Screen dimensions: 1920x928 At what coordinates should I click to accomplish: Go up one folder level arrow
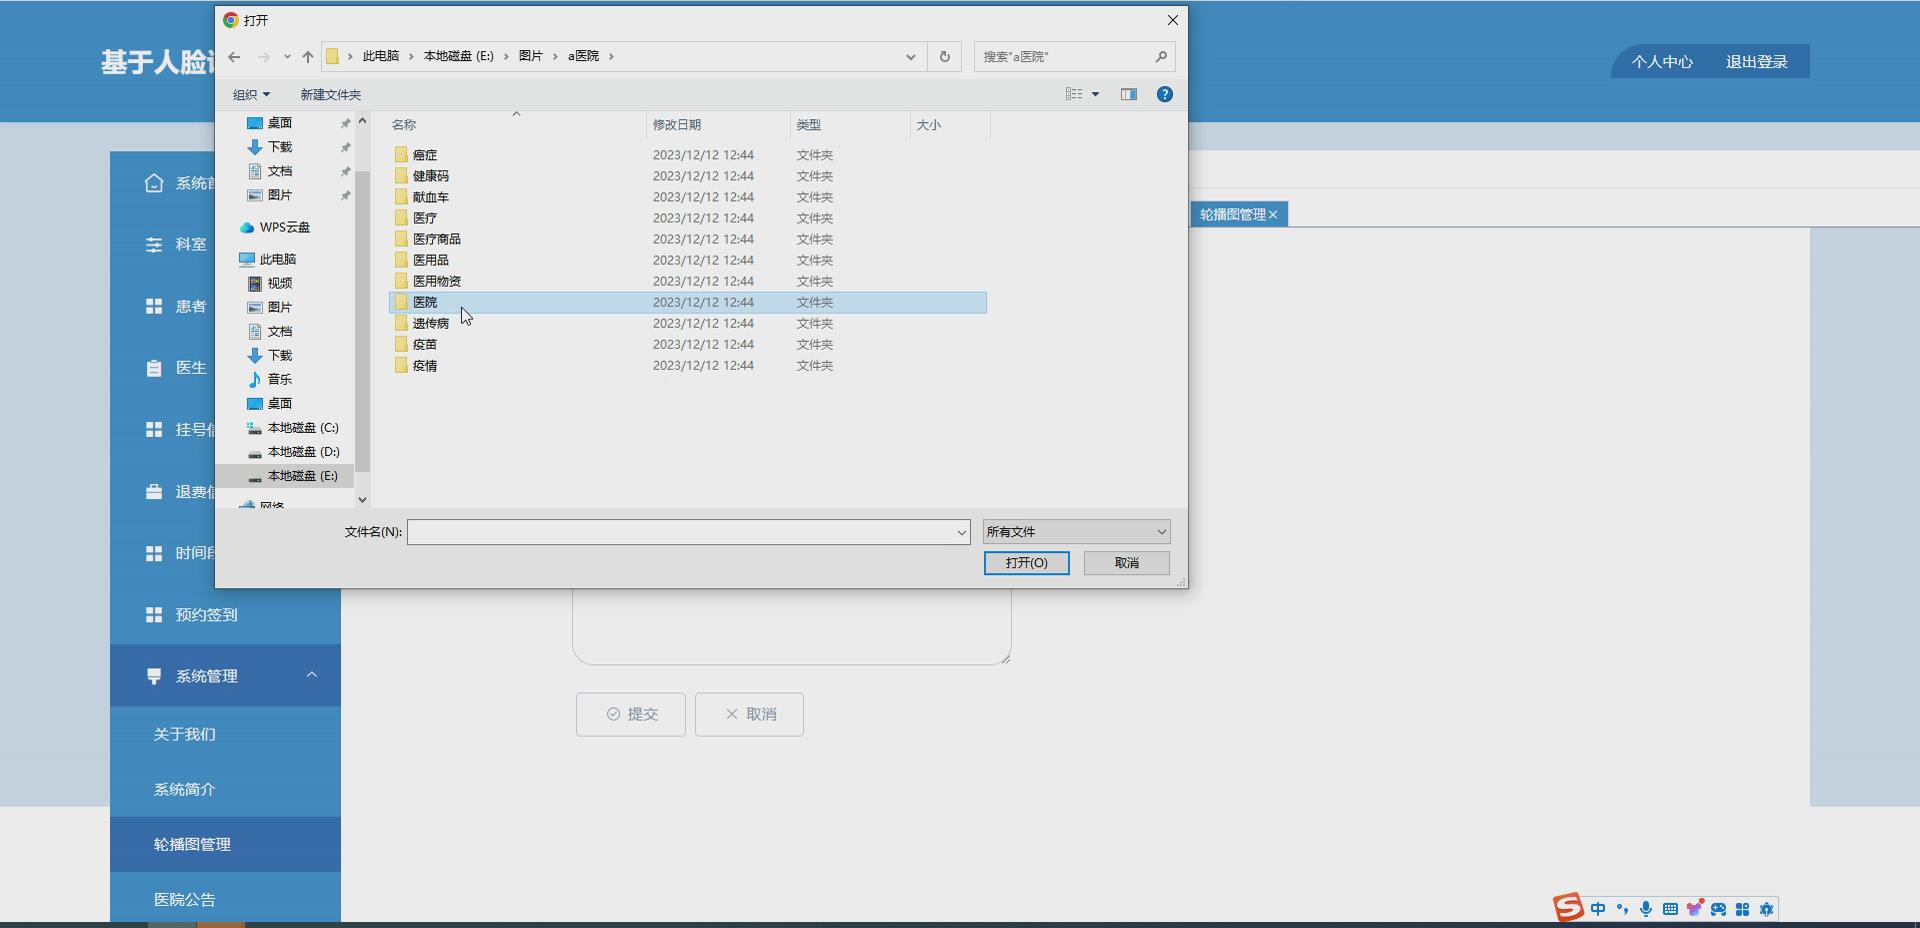[x=308, y=57]
